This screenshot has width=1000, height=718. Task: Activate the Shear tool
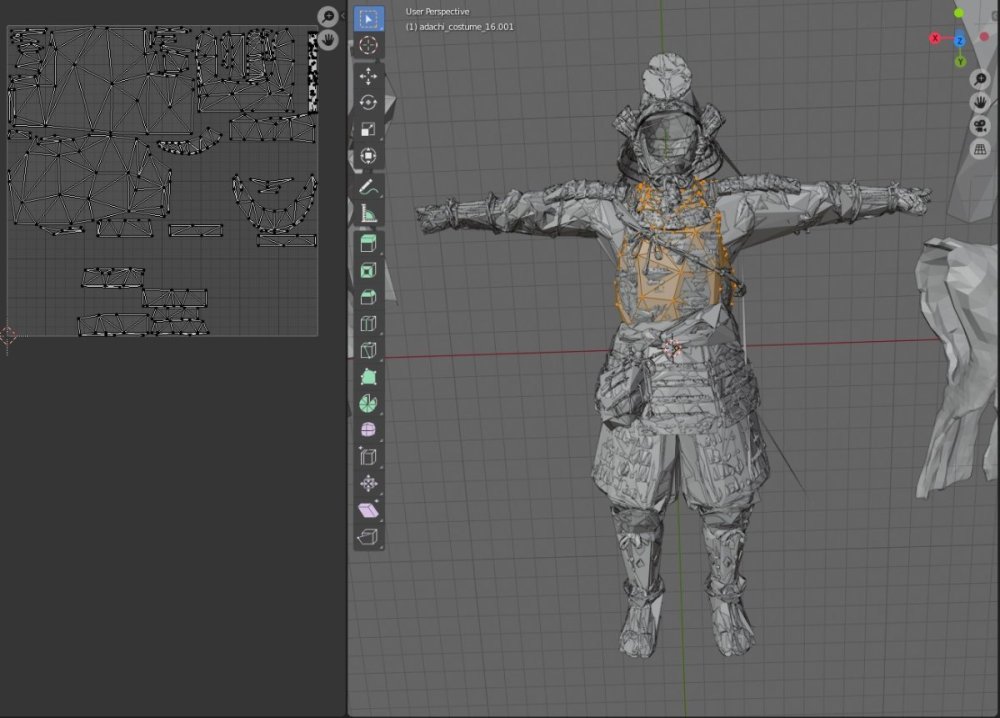(x=368, y=511)
